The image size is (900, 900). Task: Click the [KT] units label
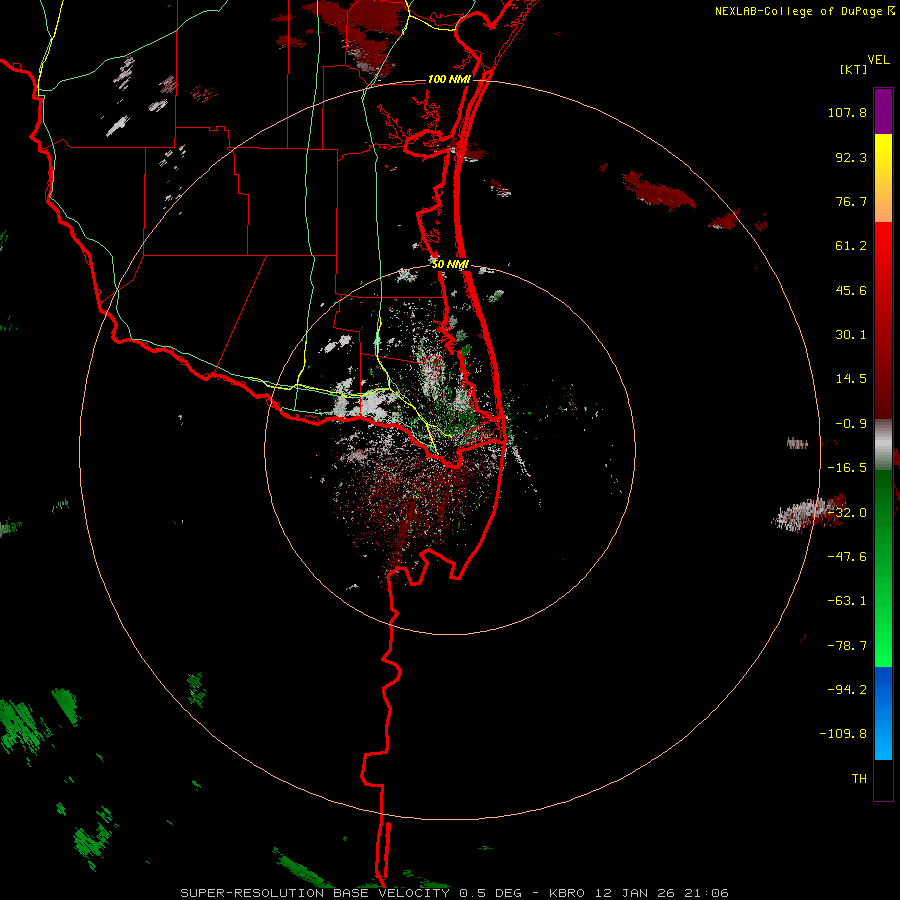(x=853, y=69)
